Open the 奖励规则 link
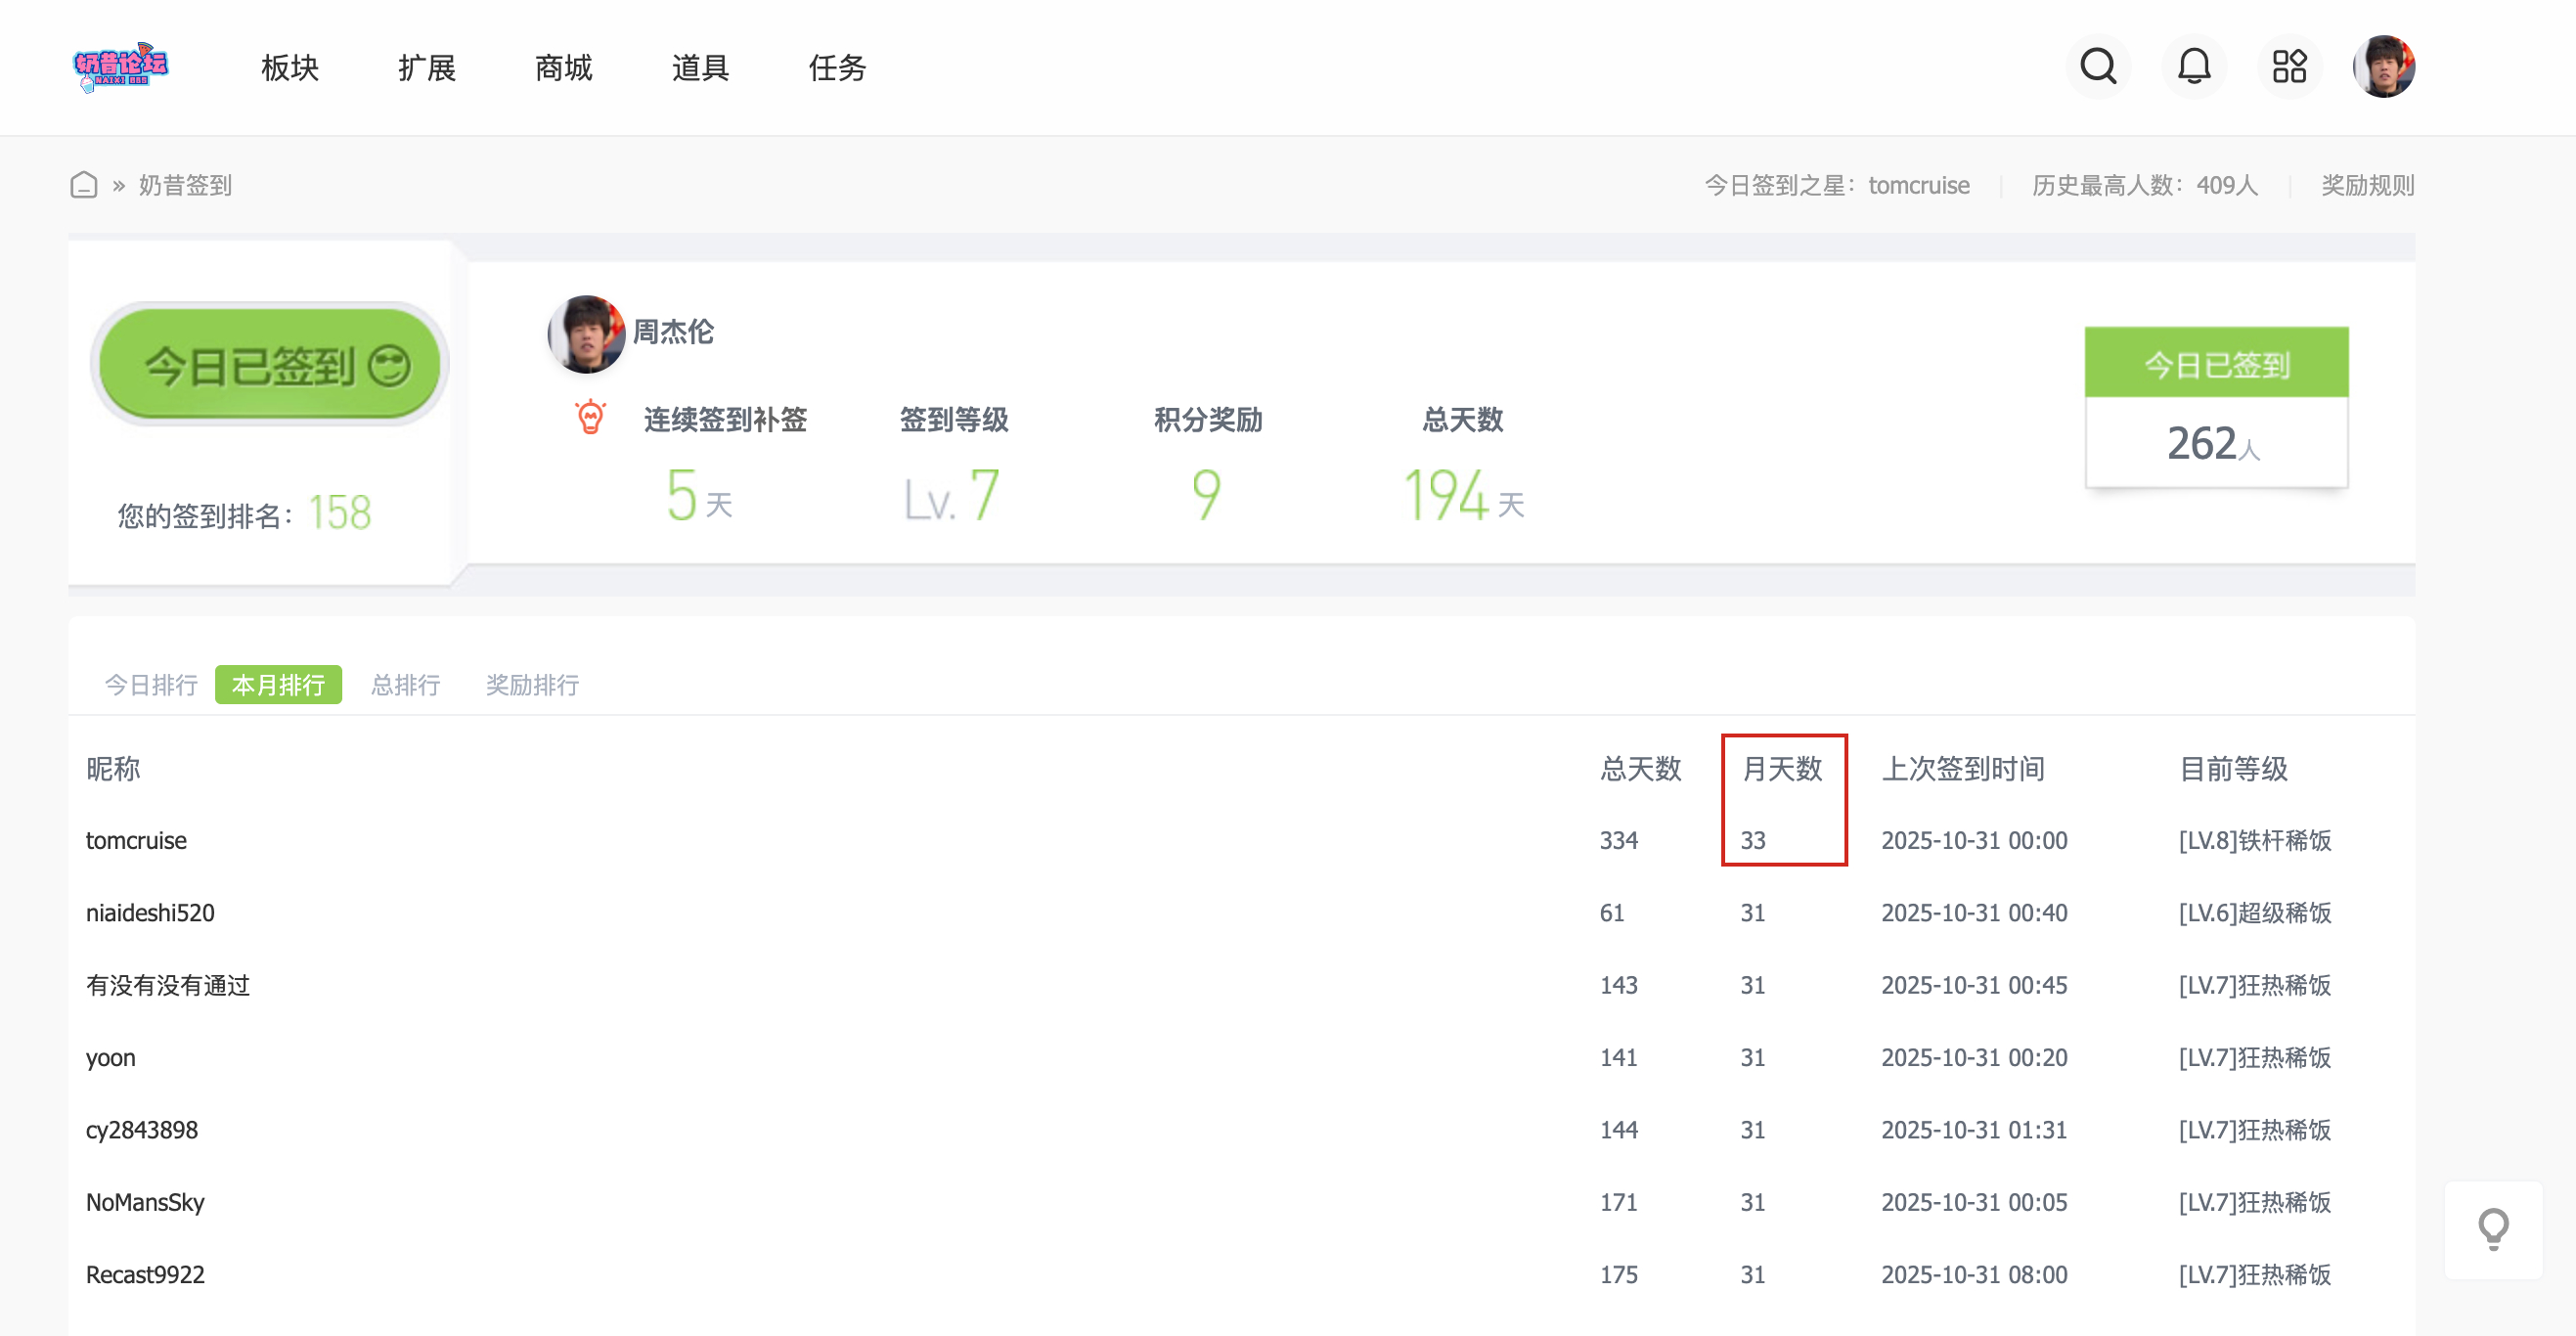Screen dimensions: 2576x1336 (2366, 185)
